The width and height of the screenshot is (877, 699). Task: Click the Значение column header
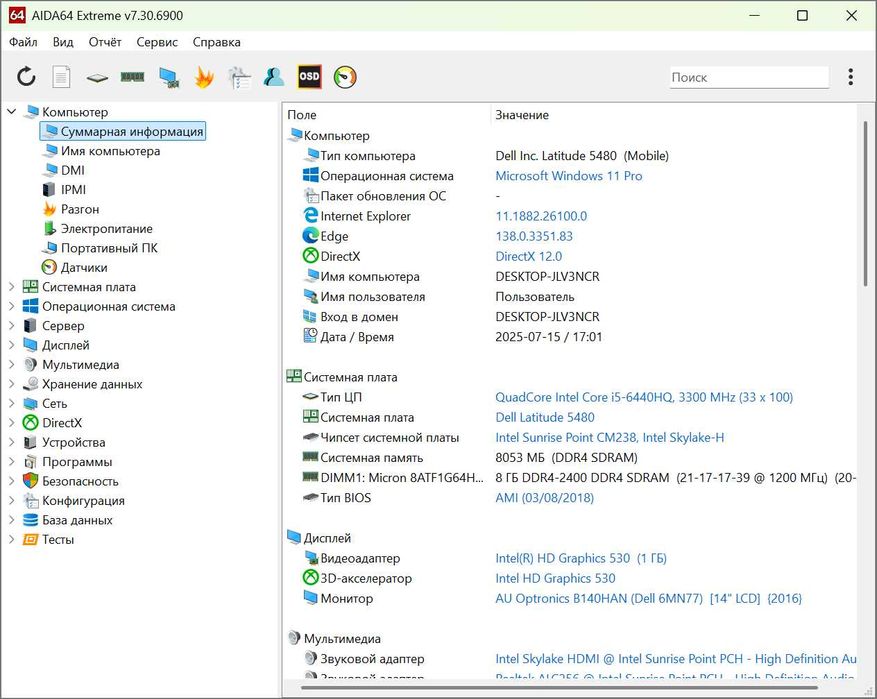522,115
